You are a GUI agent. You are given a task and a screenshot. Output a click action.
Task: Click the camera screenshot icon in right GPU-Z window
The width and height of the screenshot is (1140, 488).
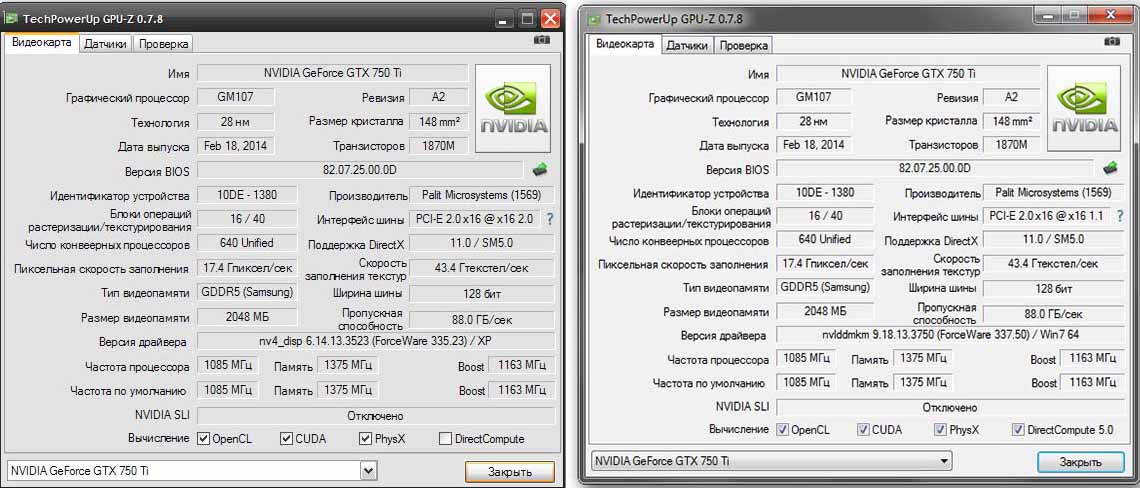1112,41
